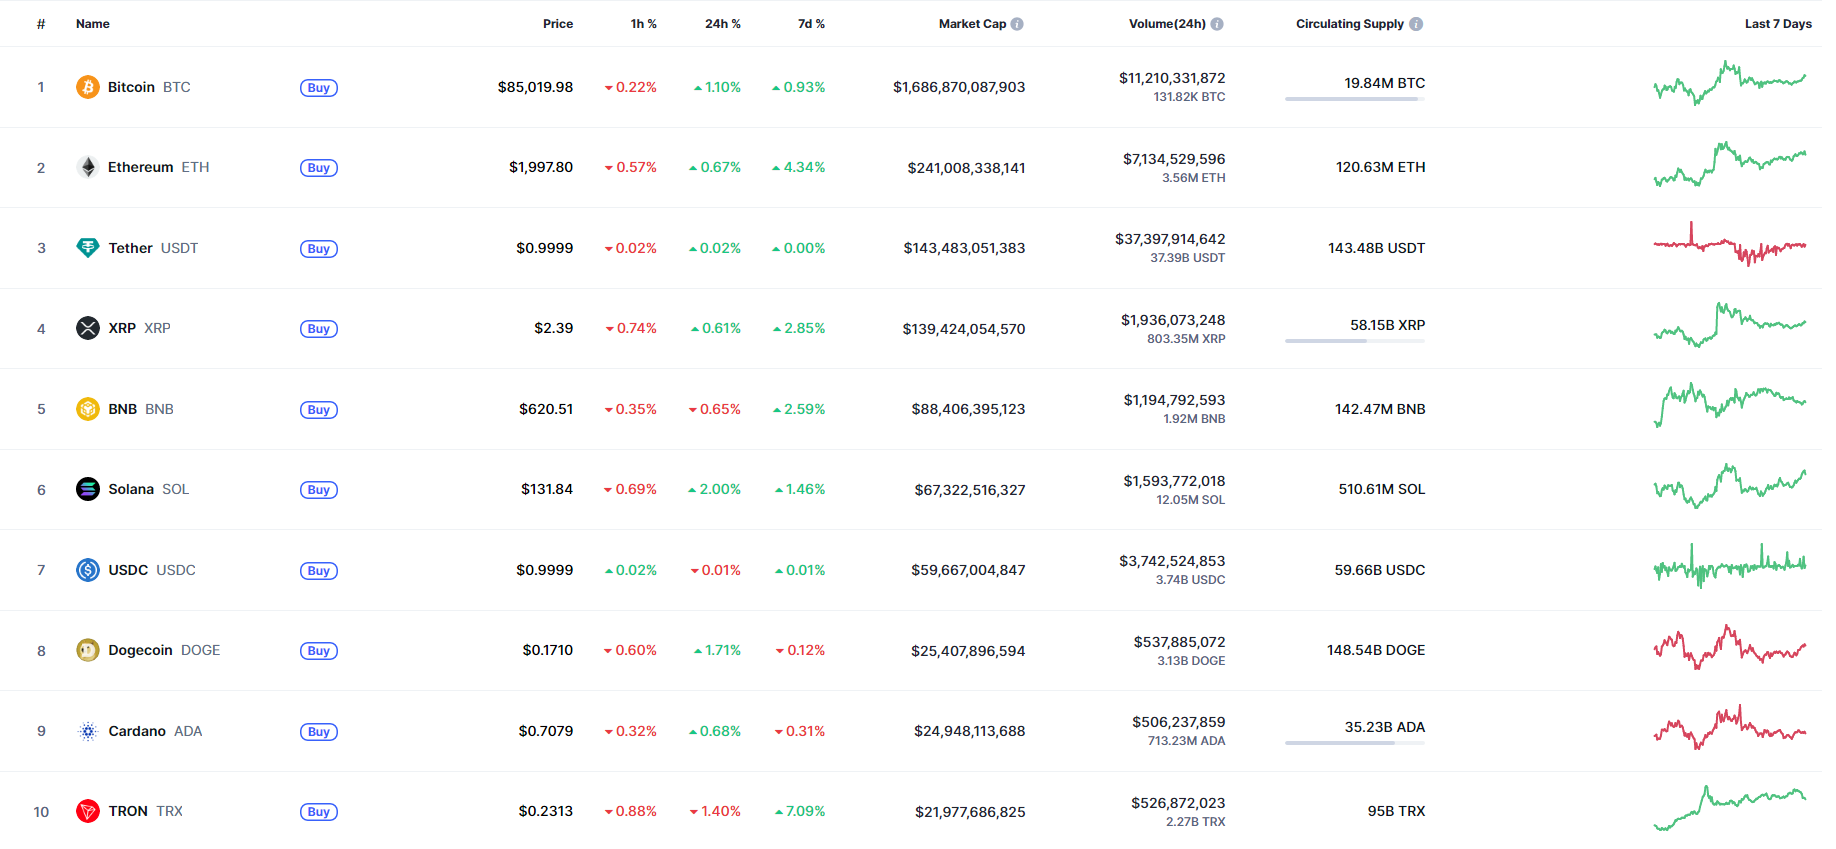Viewport: 1836px width, 849px height.
Task: Sort by the 1h % column header
Action: tap(644, 24)
